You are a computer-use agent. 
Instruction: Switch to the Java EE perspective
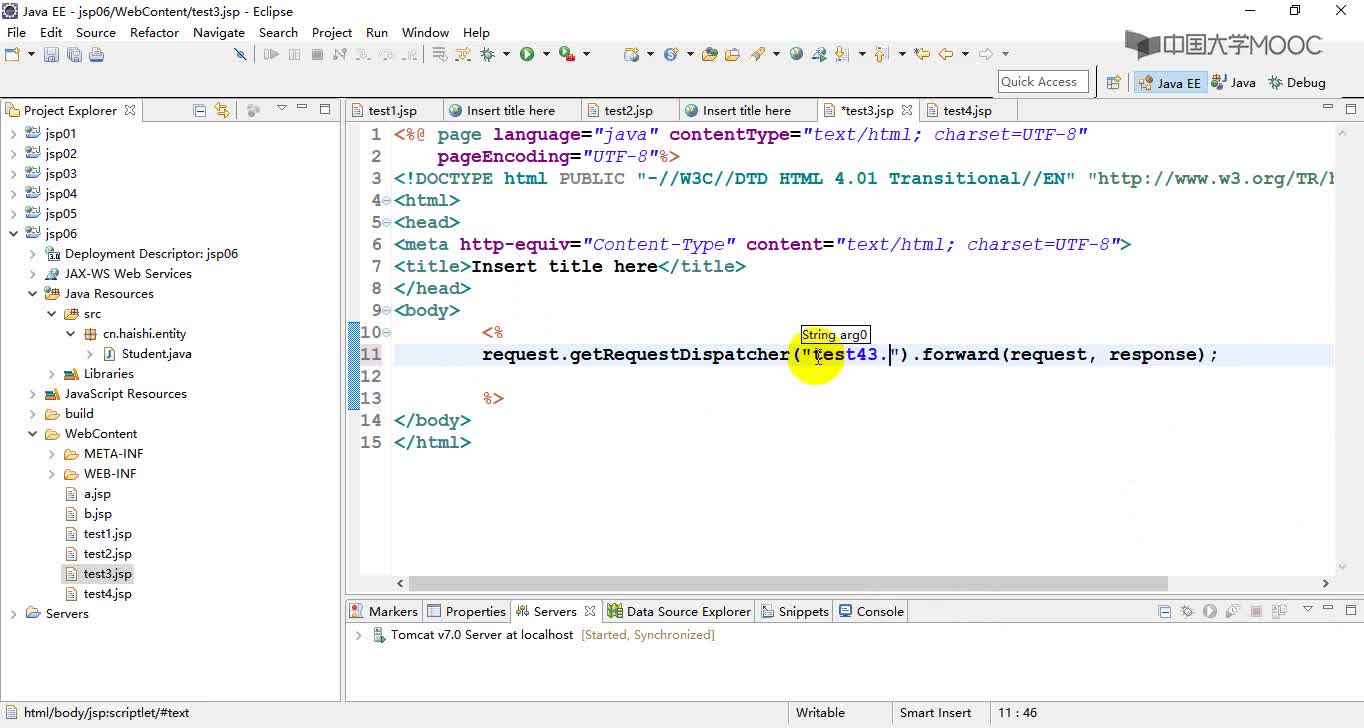pyautogui.click(x=1169, y=83)
